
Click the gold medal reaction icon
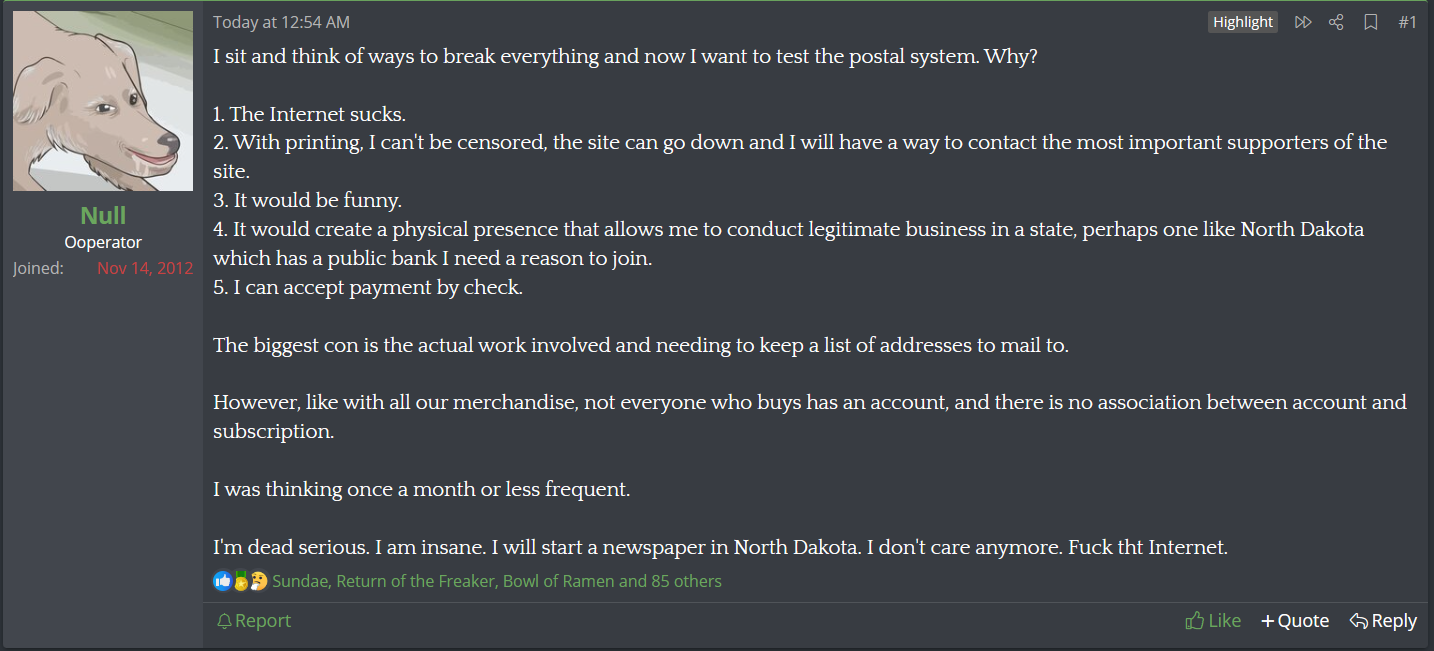240,581
